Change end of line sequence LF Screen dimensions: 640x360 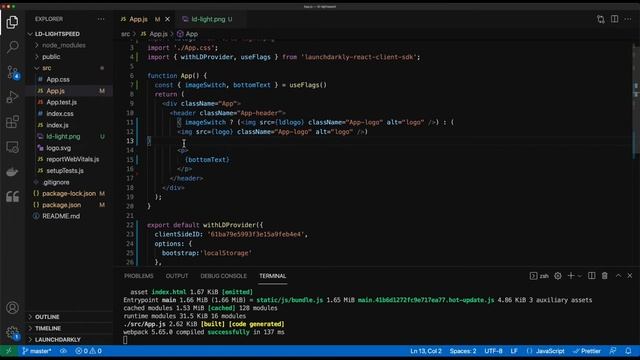click(x=514, y=351)
